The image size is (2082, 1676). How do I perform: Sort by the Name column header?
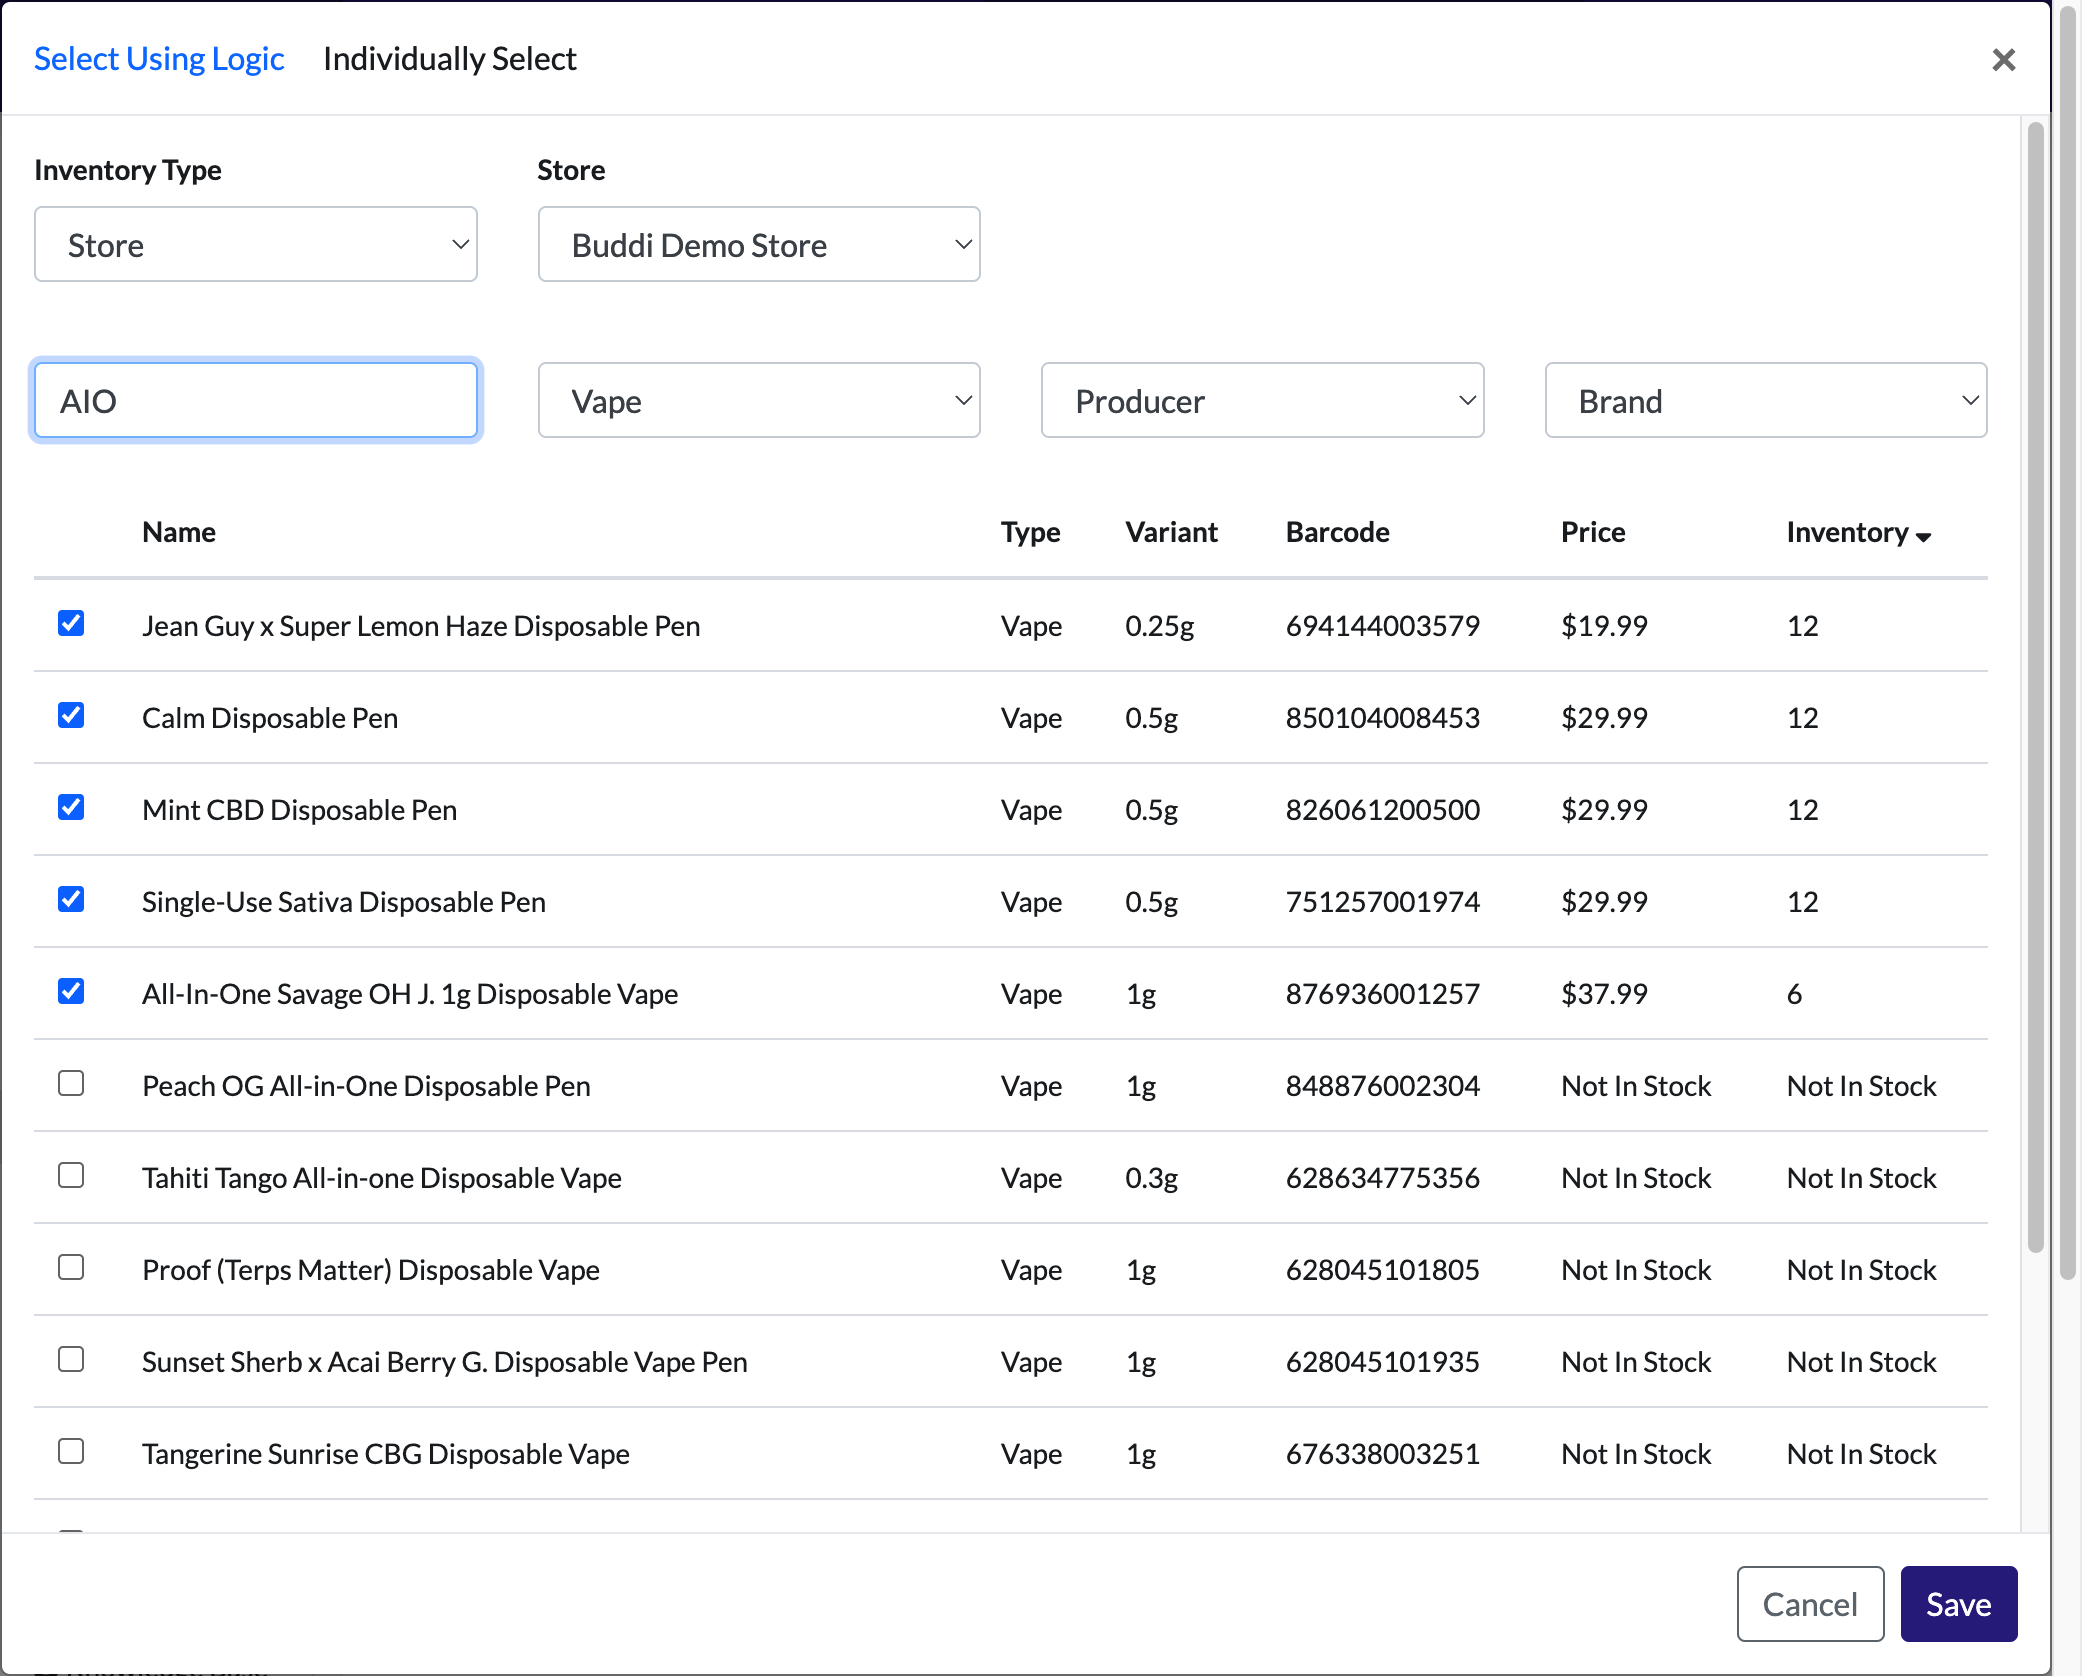pyautogui.click(x=179, y=532)
